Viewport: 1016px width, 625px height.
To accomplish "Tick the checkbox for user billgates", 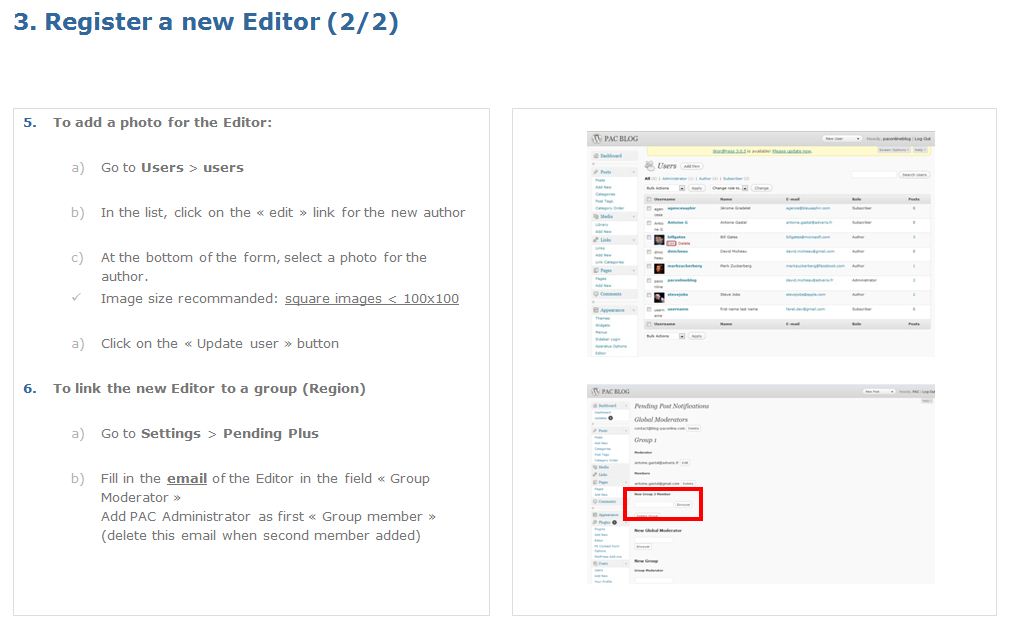I will click(x=649, y=237).
